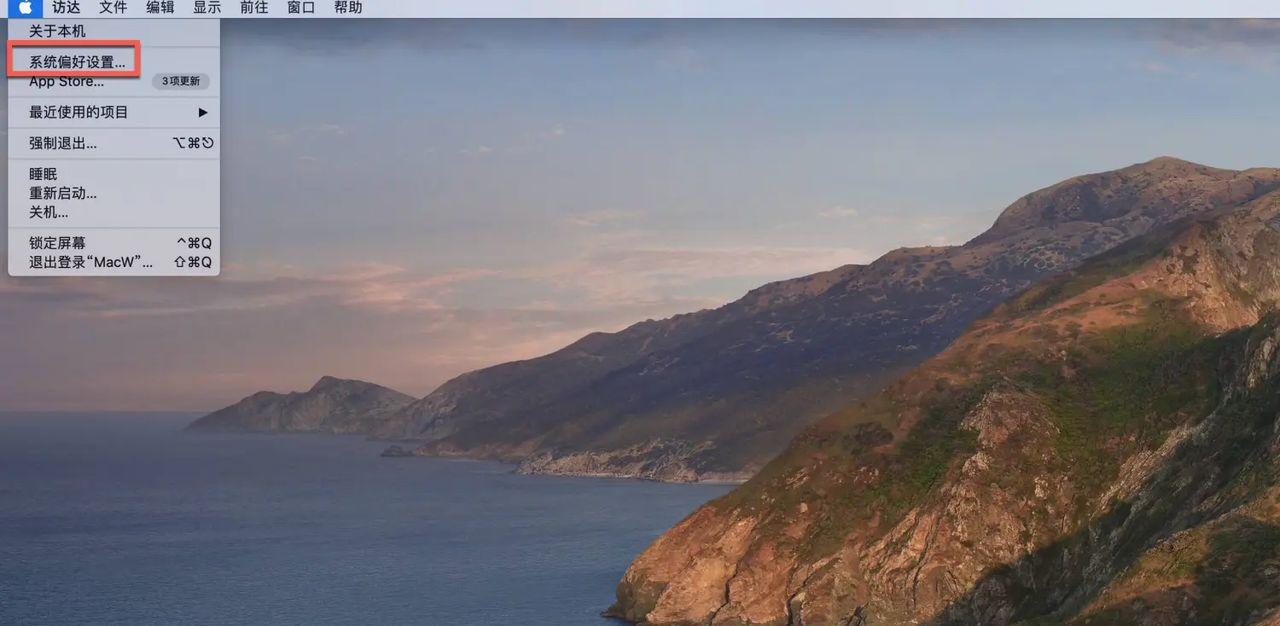
Task: Open the 前往 menu
Action: coord(254,8)
